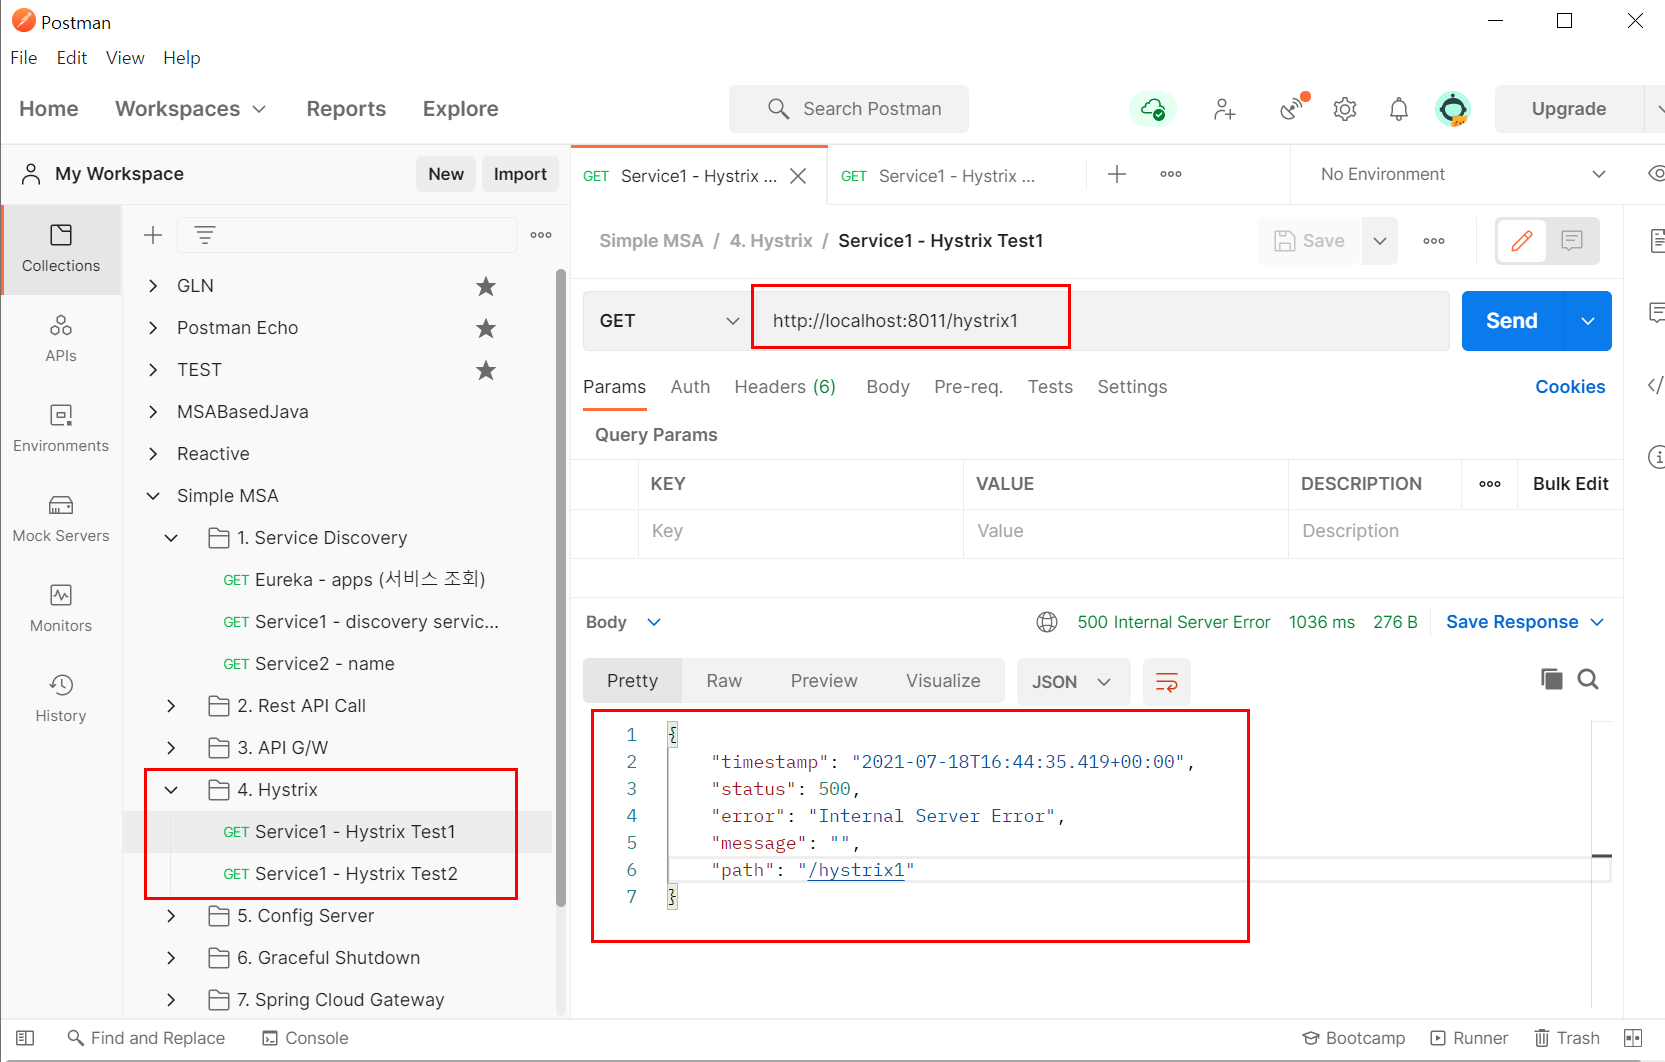Open query params column options
Screen dimensions: 1665x1062
1490,484
